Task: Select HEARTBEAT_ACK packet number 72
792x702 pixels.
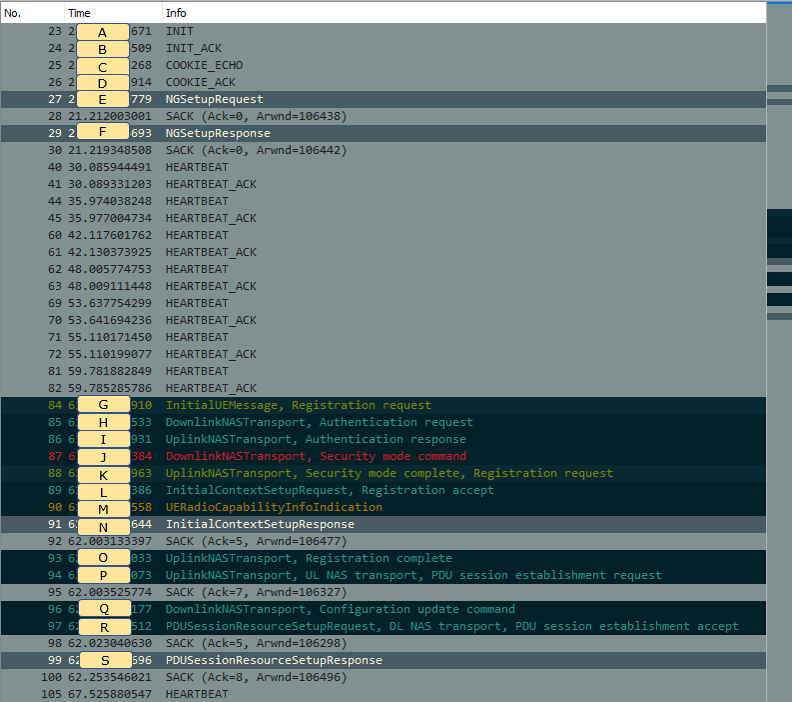Action: tap(383, 355)
